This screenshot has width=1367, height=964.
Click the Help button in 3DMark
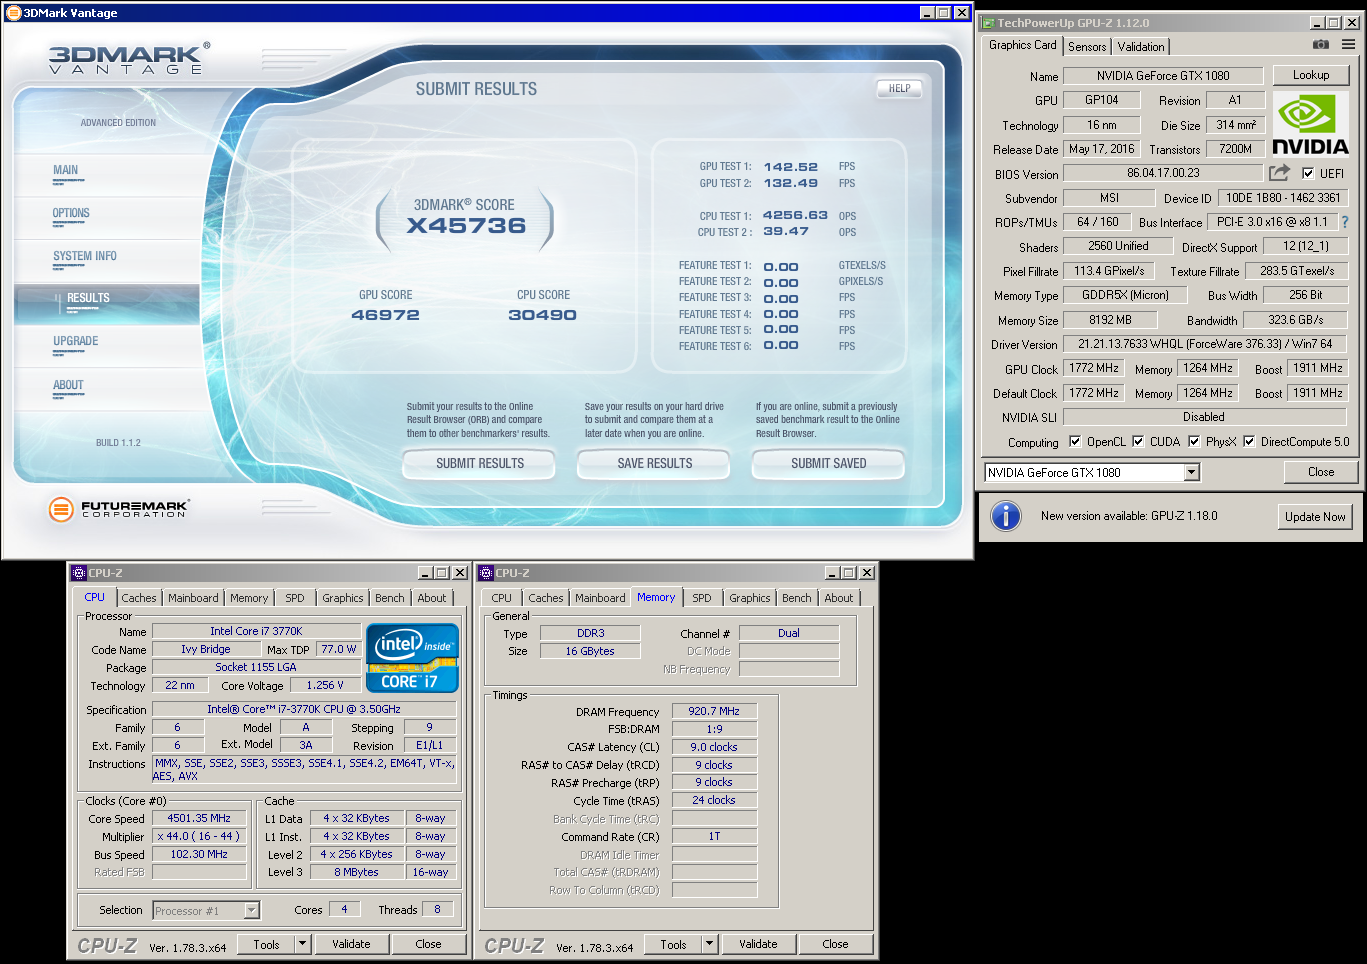tap(900, 88)
